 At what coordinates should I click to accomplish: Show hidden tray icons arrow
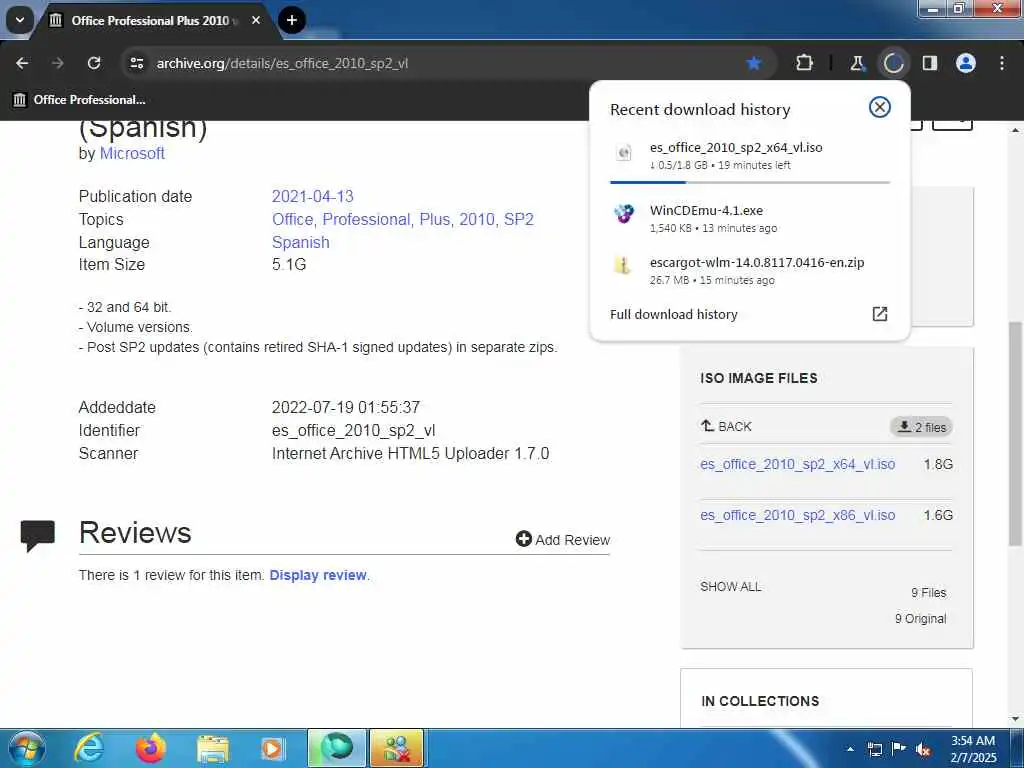point(850,749)
